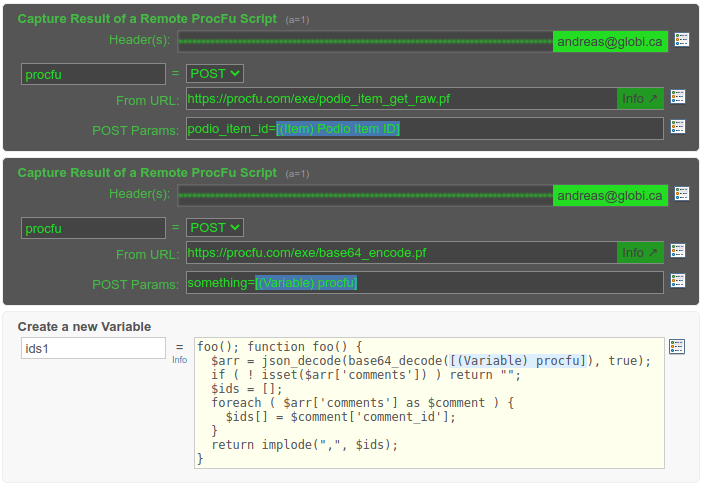Expand the POST method dropdown in the second script block

pos(215,227)
